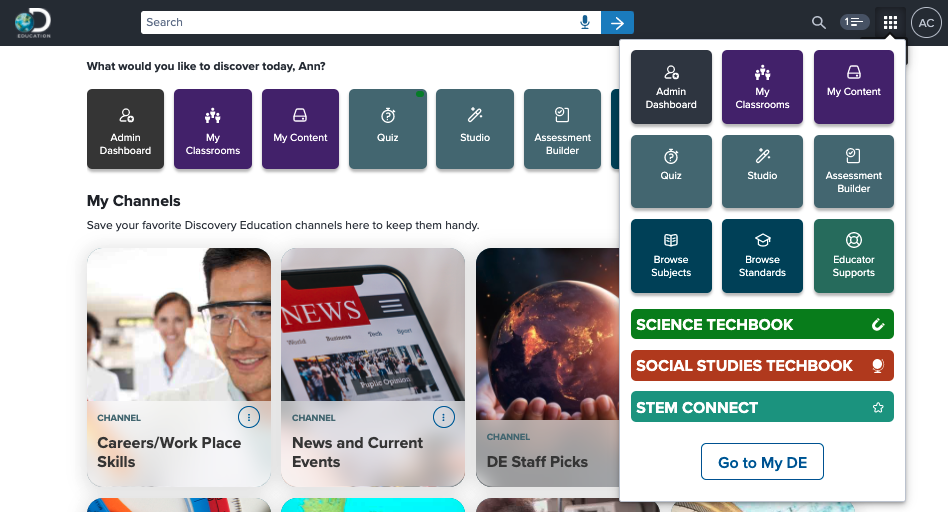Open the AC user profile avatar
Image resolution: width=948 pixels, height=512 pixels.
[x=926, y=23]
